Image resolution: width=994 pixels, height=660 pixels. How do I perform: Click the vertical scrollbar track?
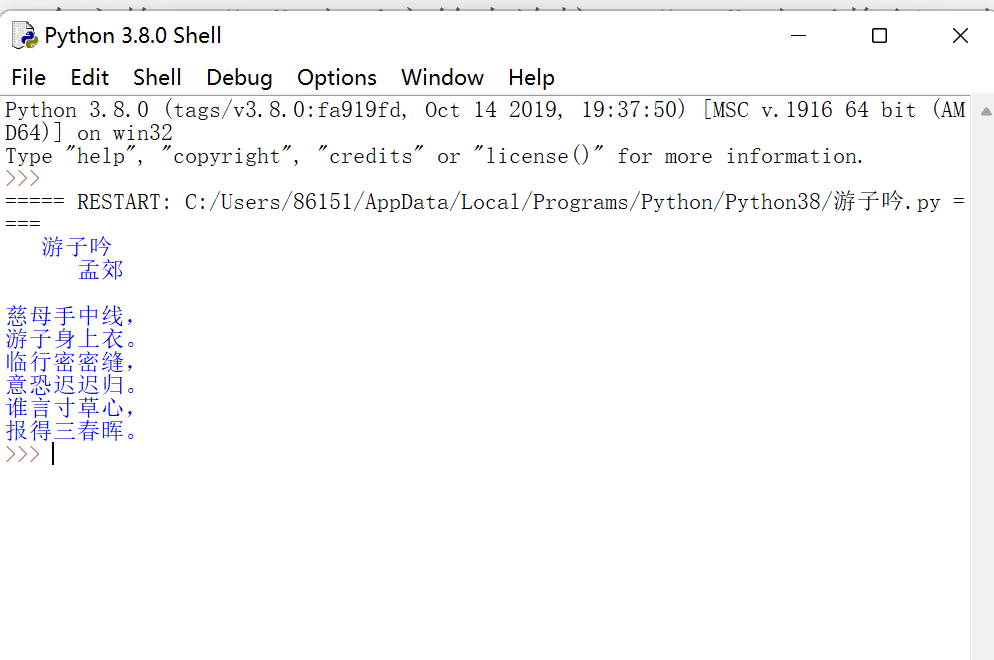click(x=985, y=400)
